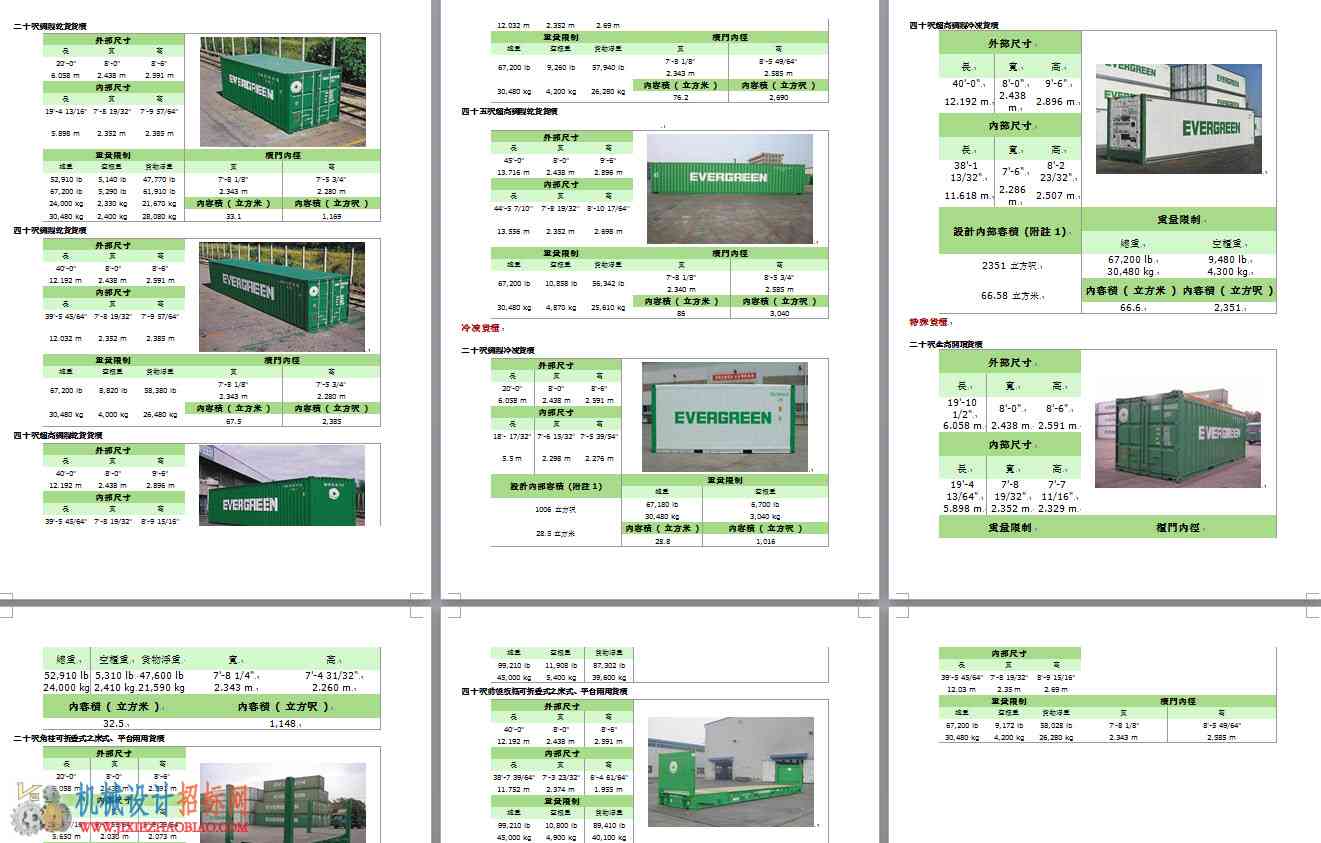The height and width of the screenshot is (843, 1321).
Task: Click heading '四十呎超高鋼製冷凍貨櫃'
Action: pyautogui.click(x=954, y=25)
